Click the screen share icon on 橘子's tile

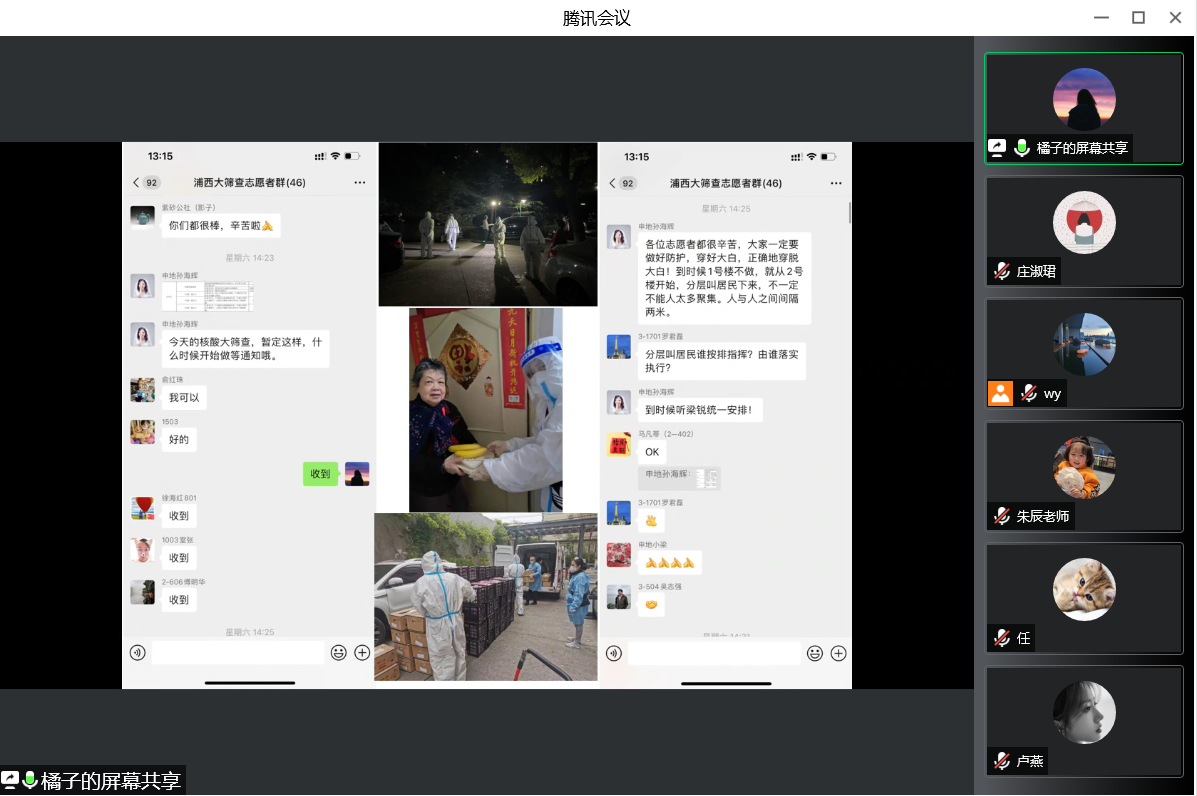point(997,148)
